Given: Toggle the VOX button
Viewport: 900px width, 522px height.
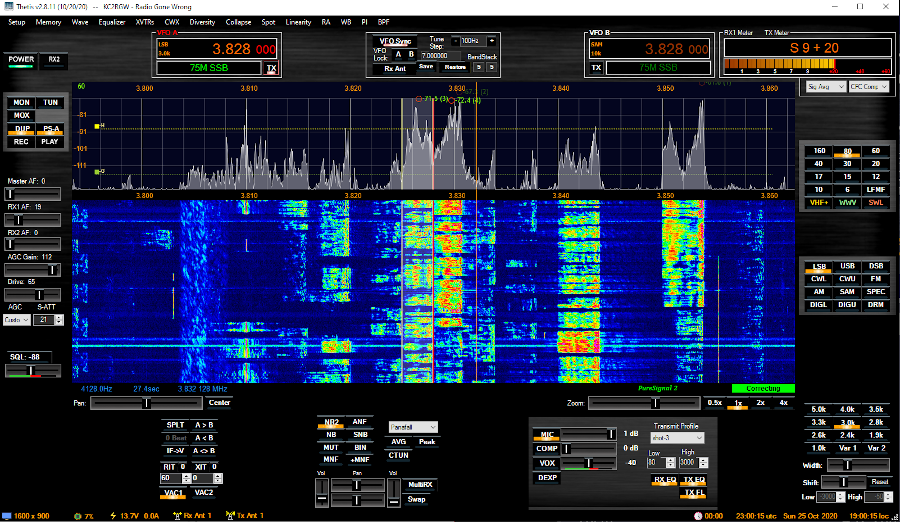Looking at the screenshot, I should coord(547,463).
